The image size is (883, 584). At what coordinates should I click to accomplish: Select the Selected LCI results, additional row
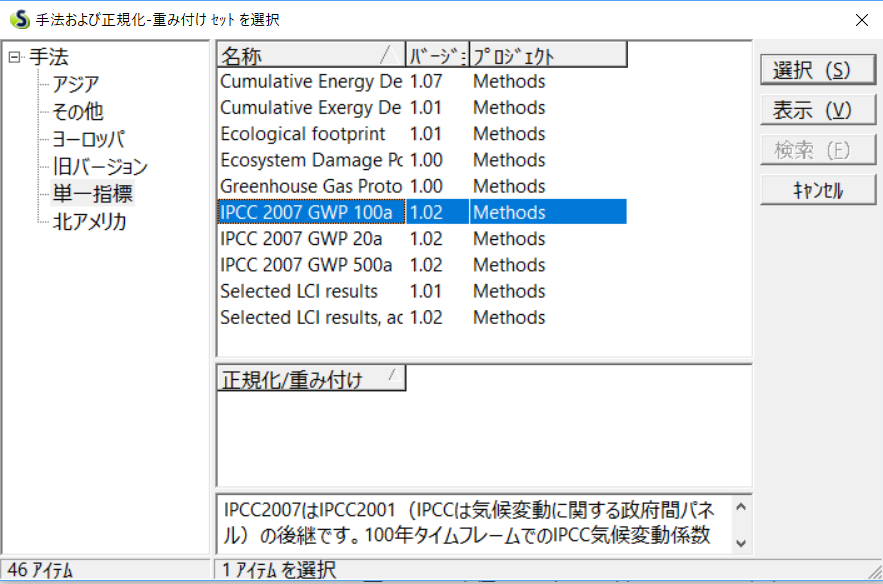(x=422, y=317)
